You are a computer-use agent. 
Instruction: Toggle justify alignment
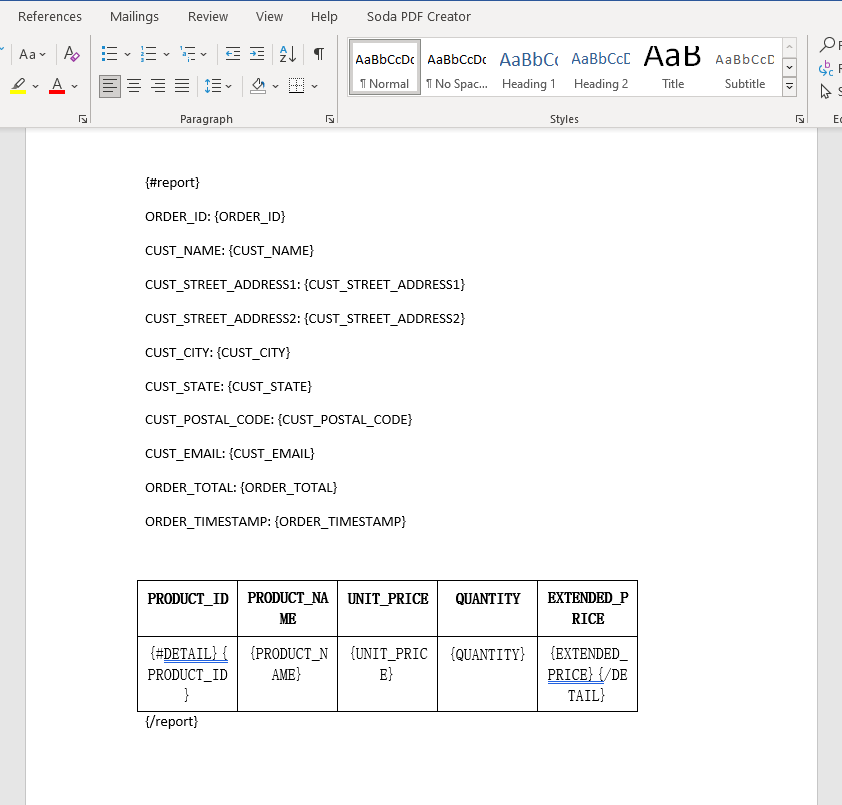click(182, 86)
